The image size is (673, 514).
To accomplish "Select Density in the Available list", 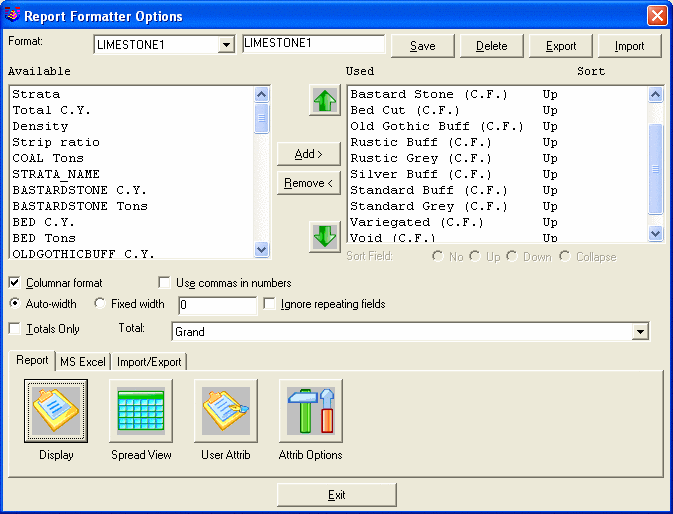I will [131, 126].
